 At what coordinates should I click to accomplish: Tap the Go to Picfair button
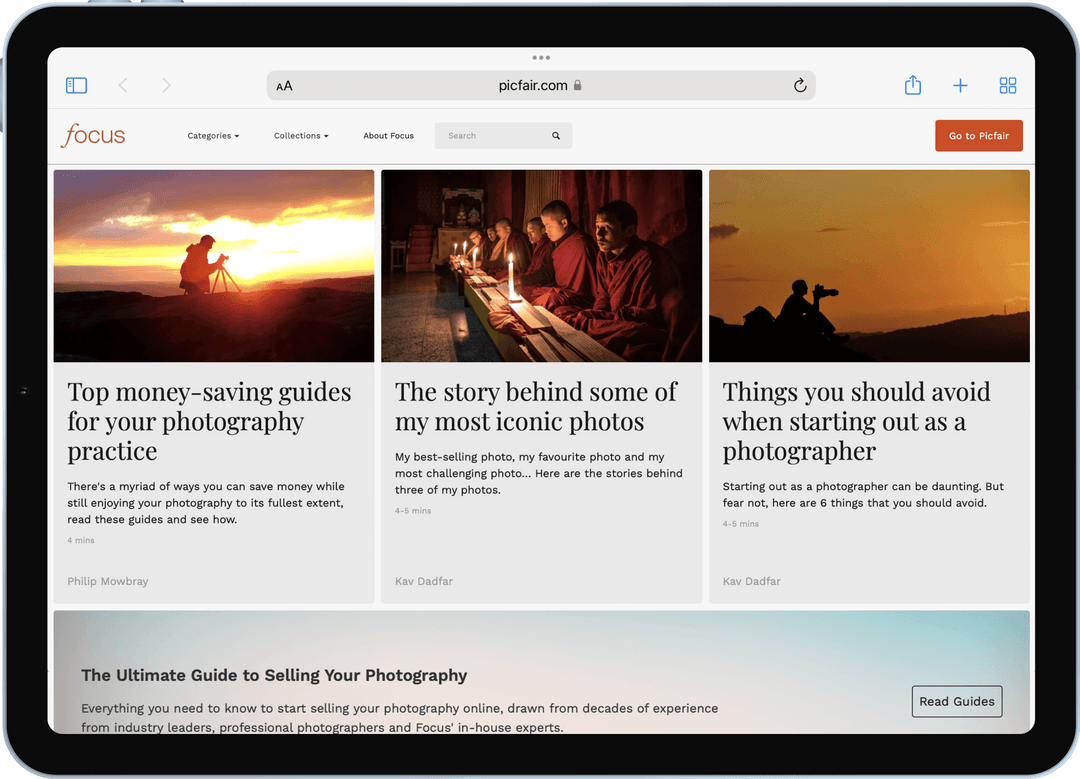coord(978,135)
